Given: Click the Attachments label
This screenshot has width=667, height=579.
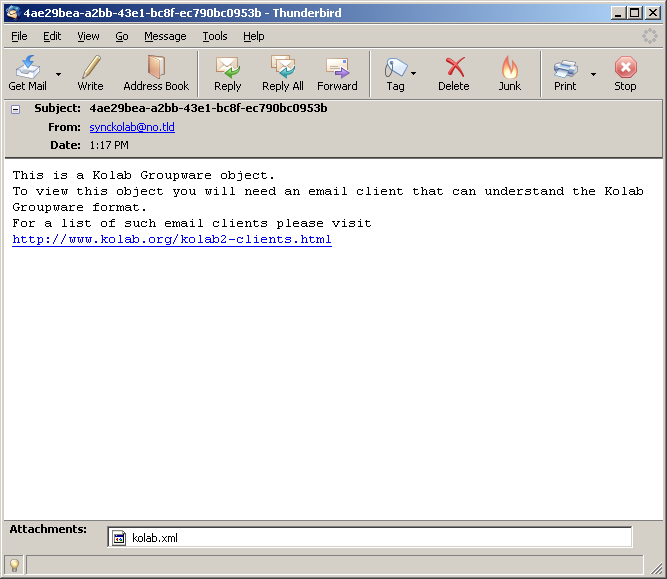Looking at the screenshot, I should pyautogui.click(x=48, y=529).
